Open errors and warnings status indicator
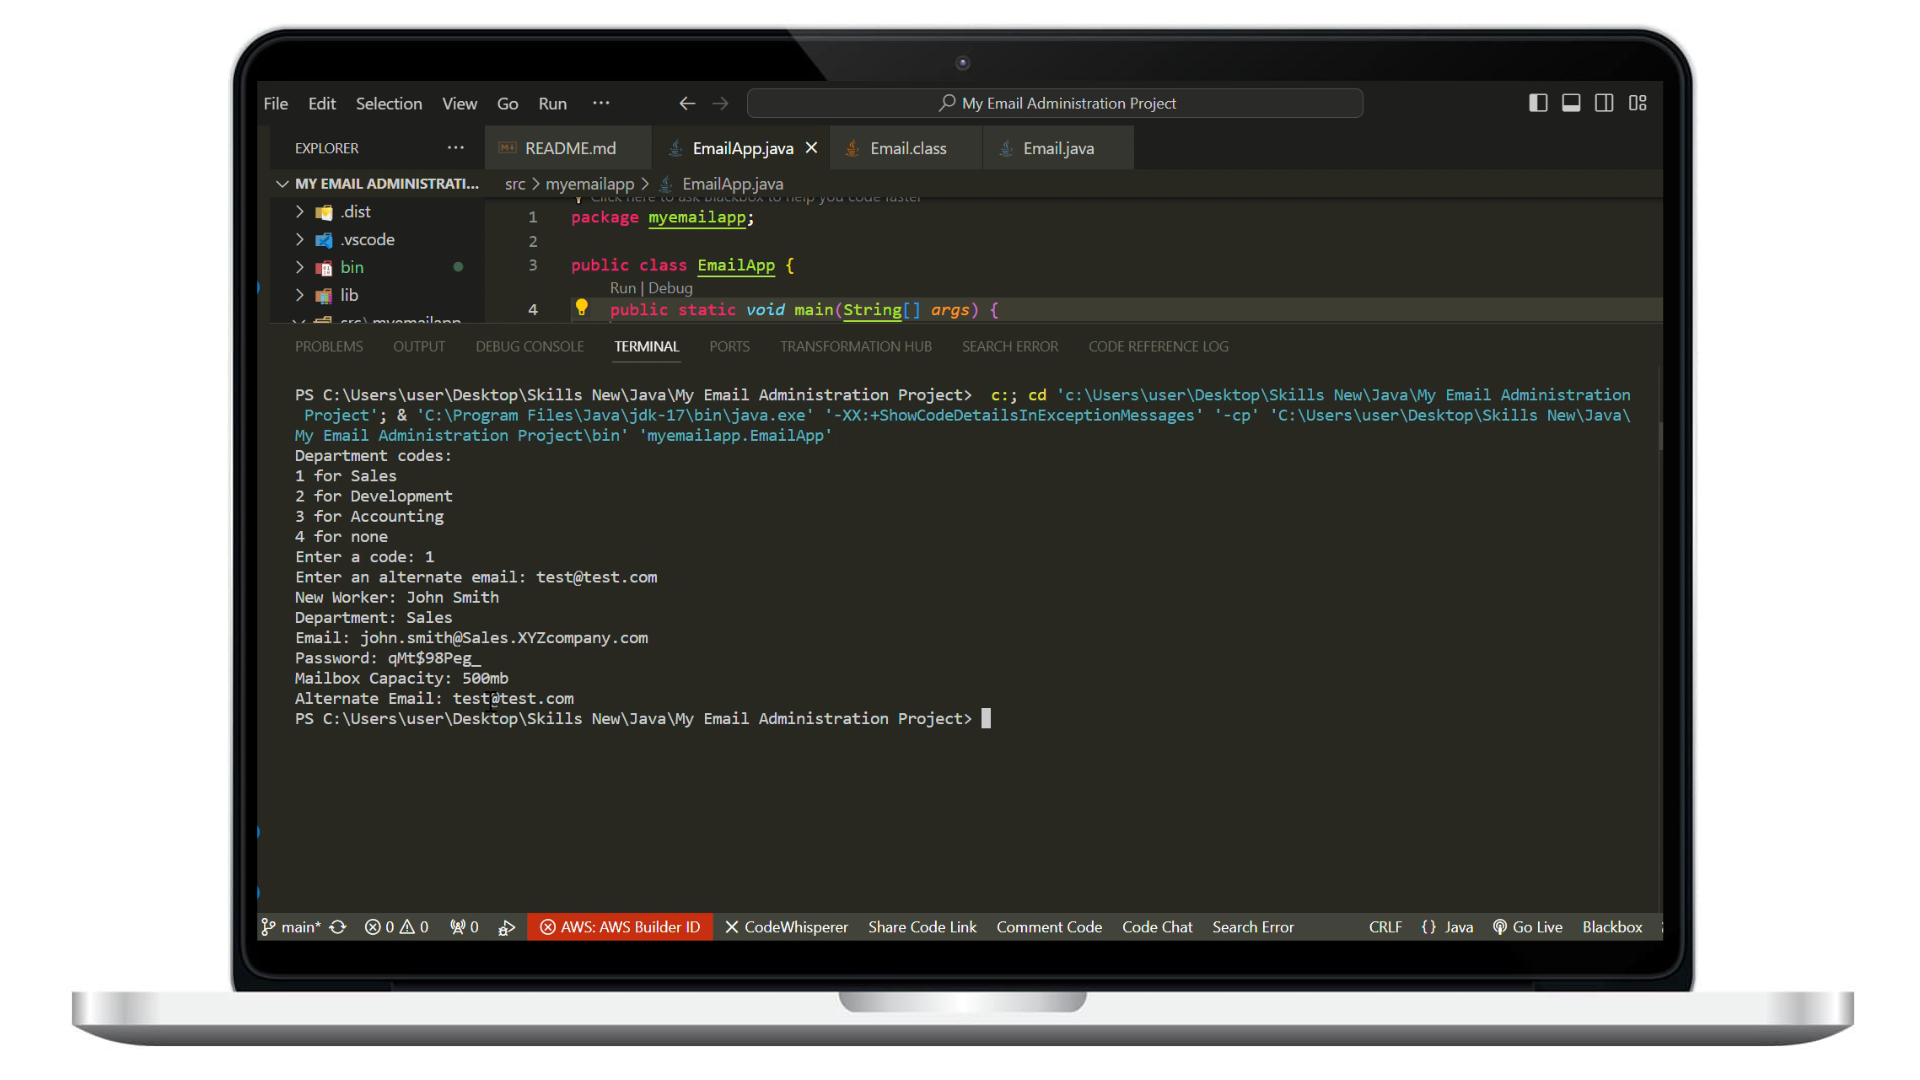The height and width of the screenshot is (1080, 1920). (397, 927)
